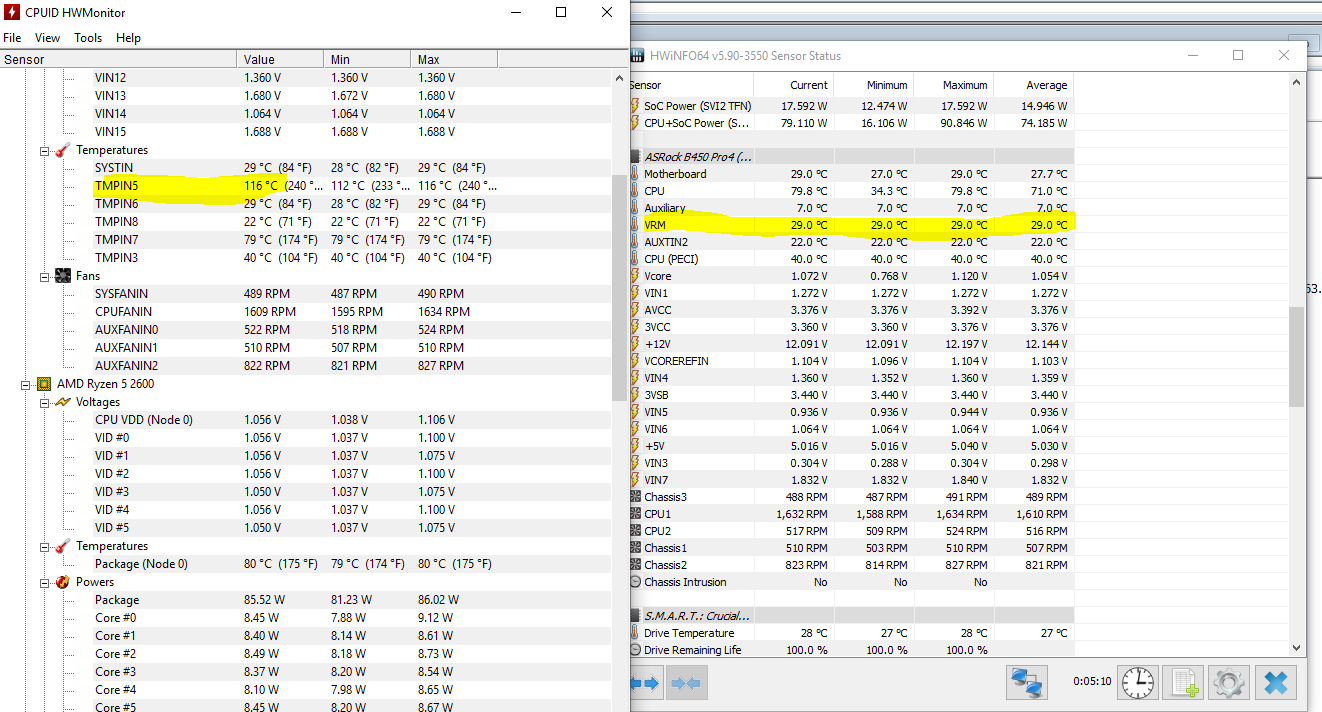1322x712 pixels.
Task: Click the CPU chip icon for AMD Ryzen 5 2600
Action: [44, 384]
